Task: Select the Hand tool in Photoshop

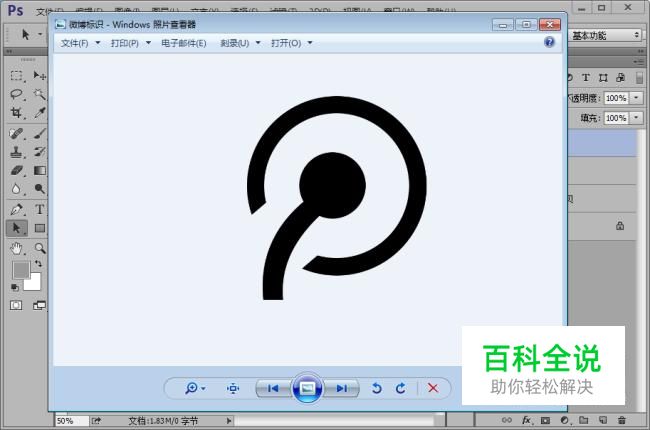Action: pyautogui.click(x=16, y=248)
